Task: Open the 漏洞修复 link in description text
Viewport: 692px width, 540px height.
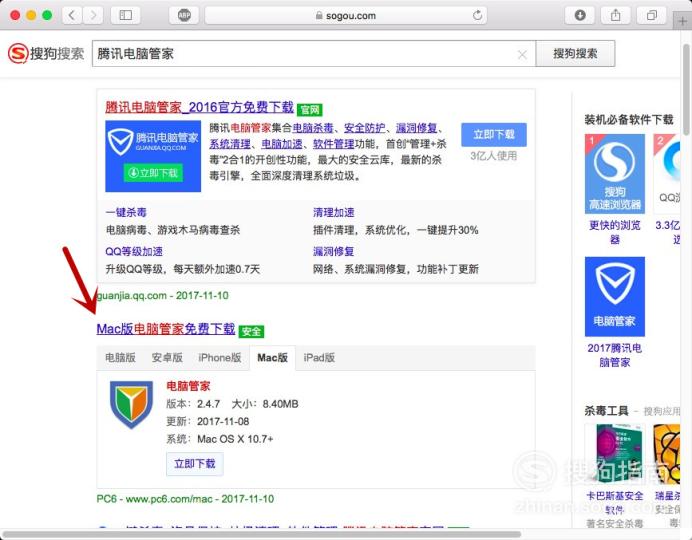Action: [x=416, y=128]
